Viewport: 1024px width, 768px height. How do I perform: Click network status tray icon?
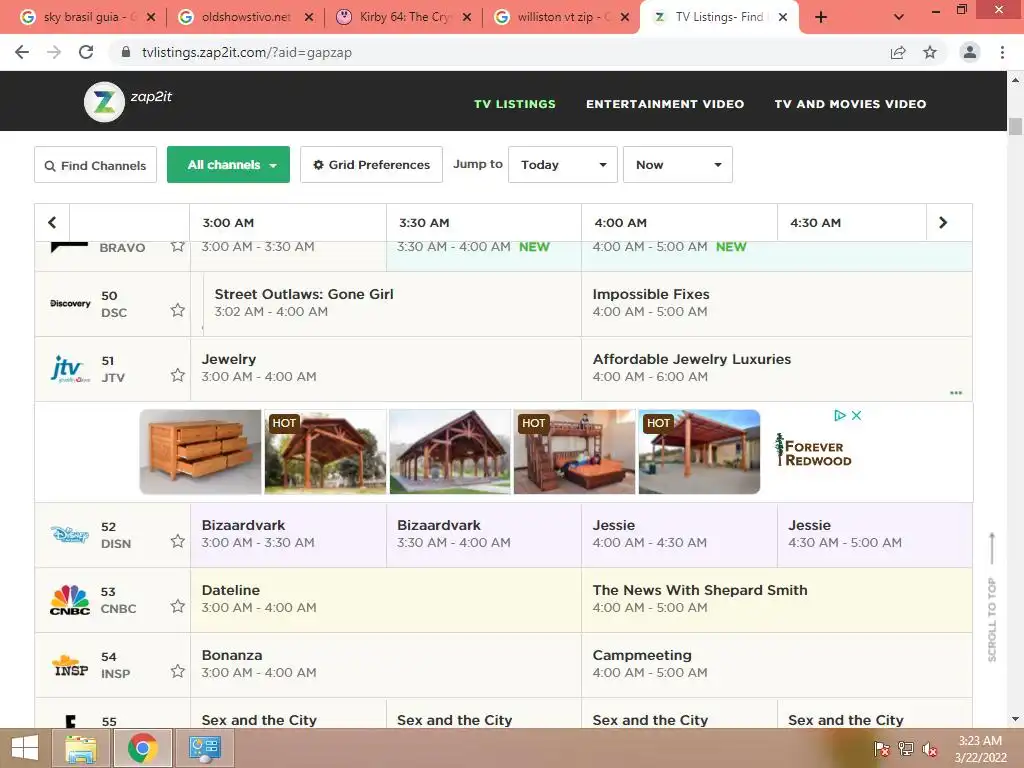(905, 749)
